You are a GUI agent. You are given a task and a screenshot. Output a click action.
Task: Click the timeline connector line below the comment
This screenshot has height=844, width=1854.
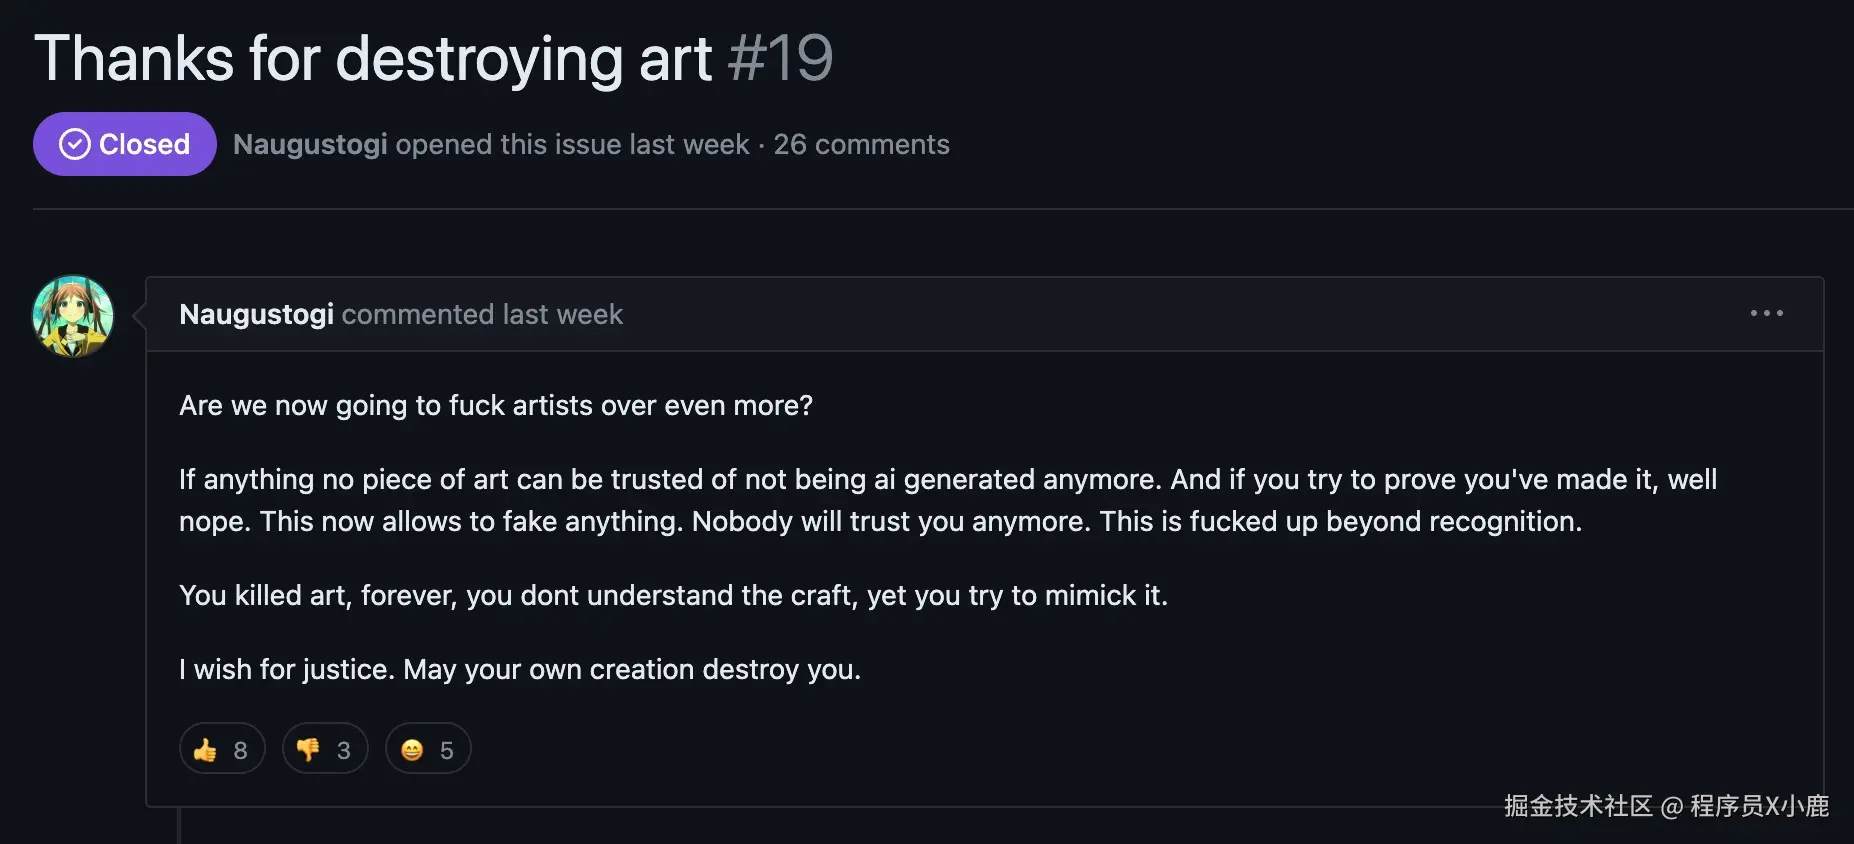coord(179,826)
